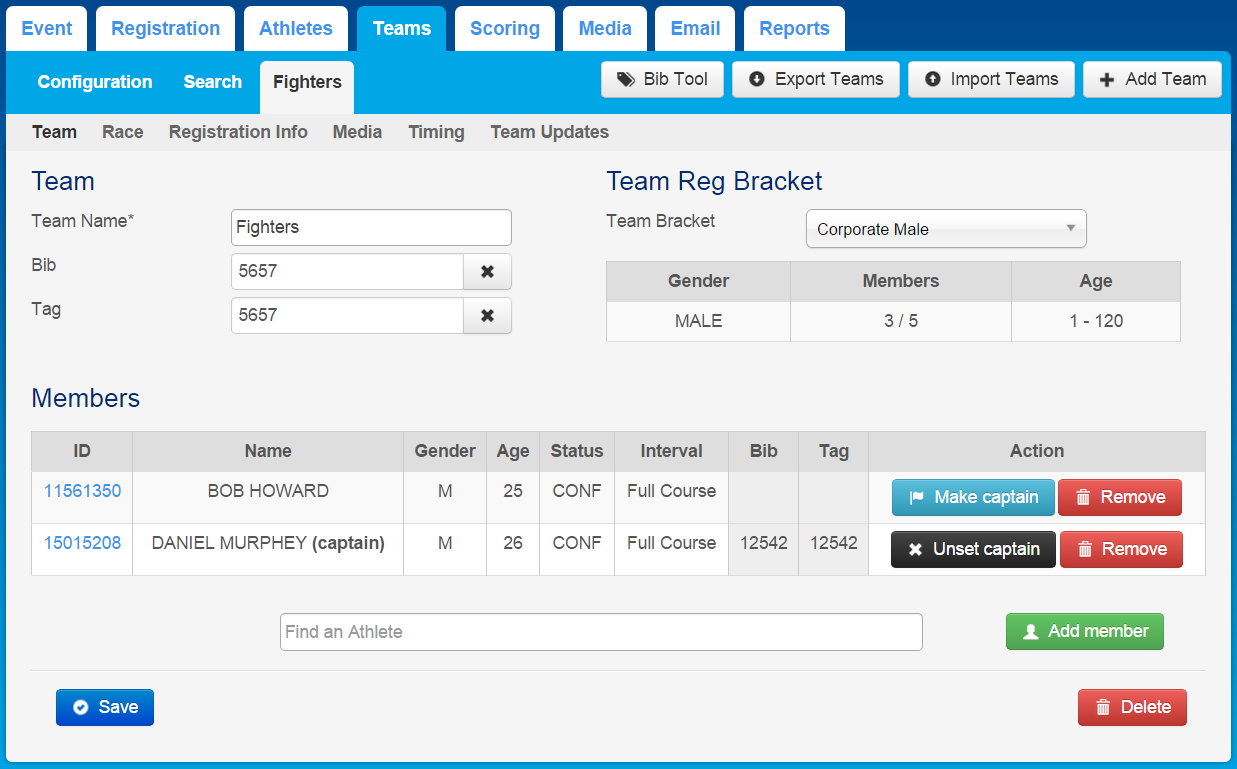Viewport: 1237px width, 769px height.
Task: Open the Race section
Action: coord(123,132)
